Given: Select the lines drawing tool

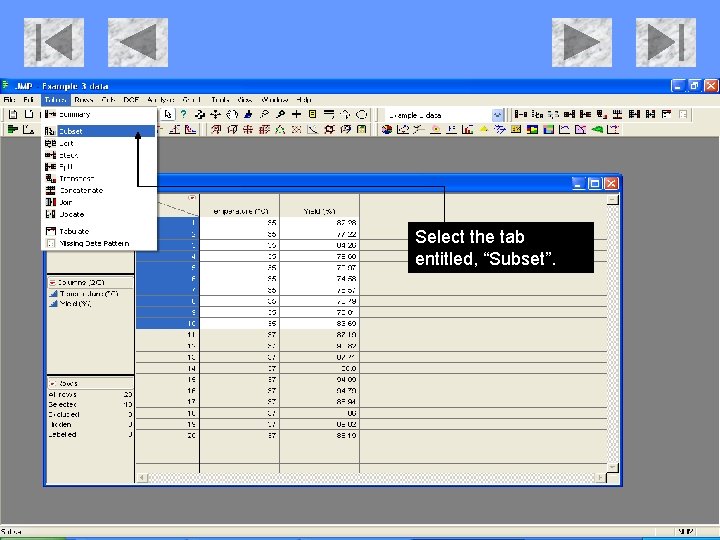Looking at the screenshot, I should (329, 114).
